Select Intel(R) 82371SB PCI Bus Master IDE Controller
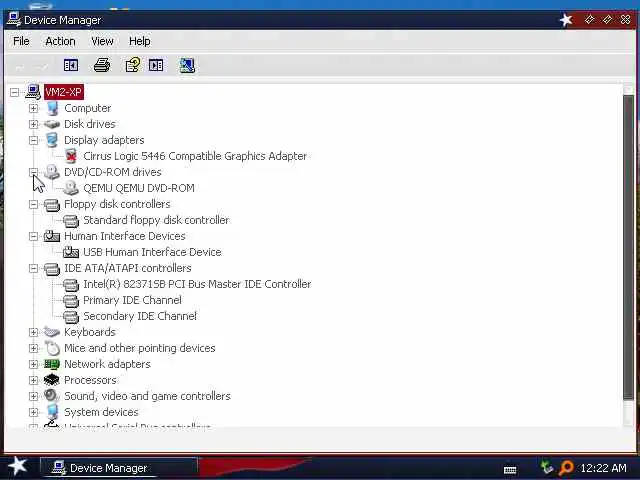 pos(197,284)
